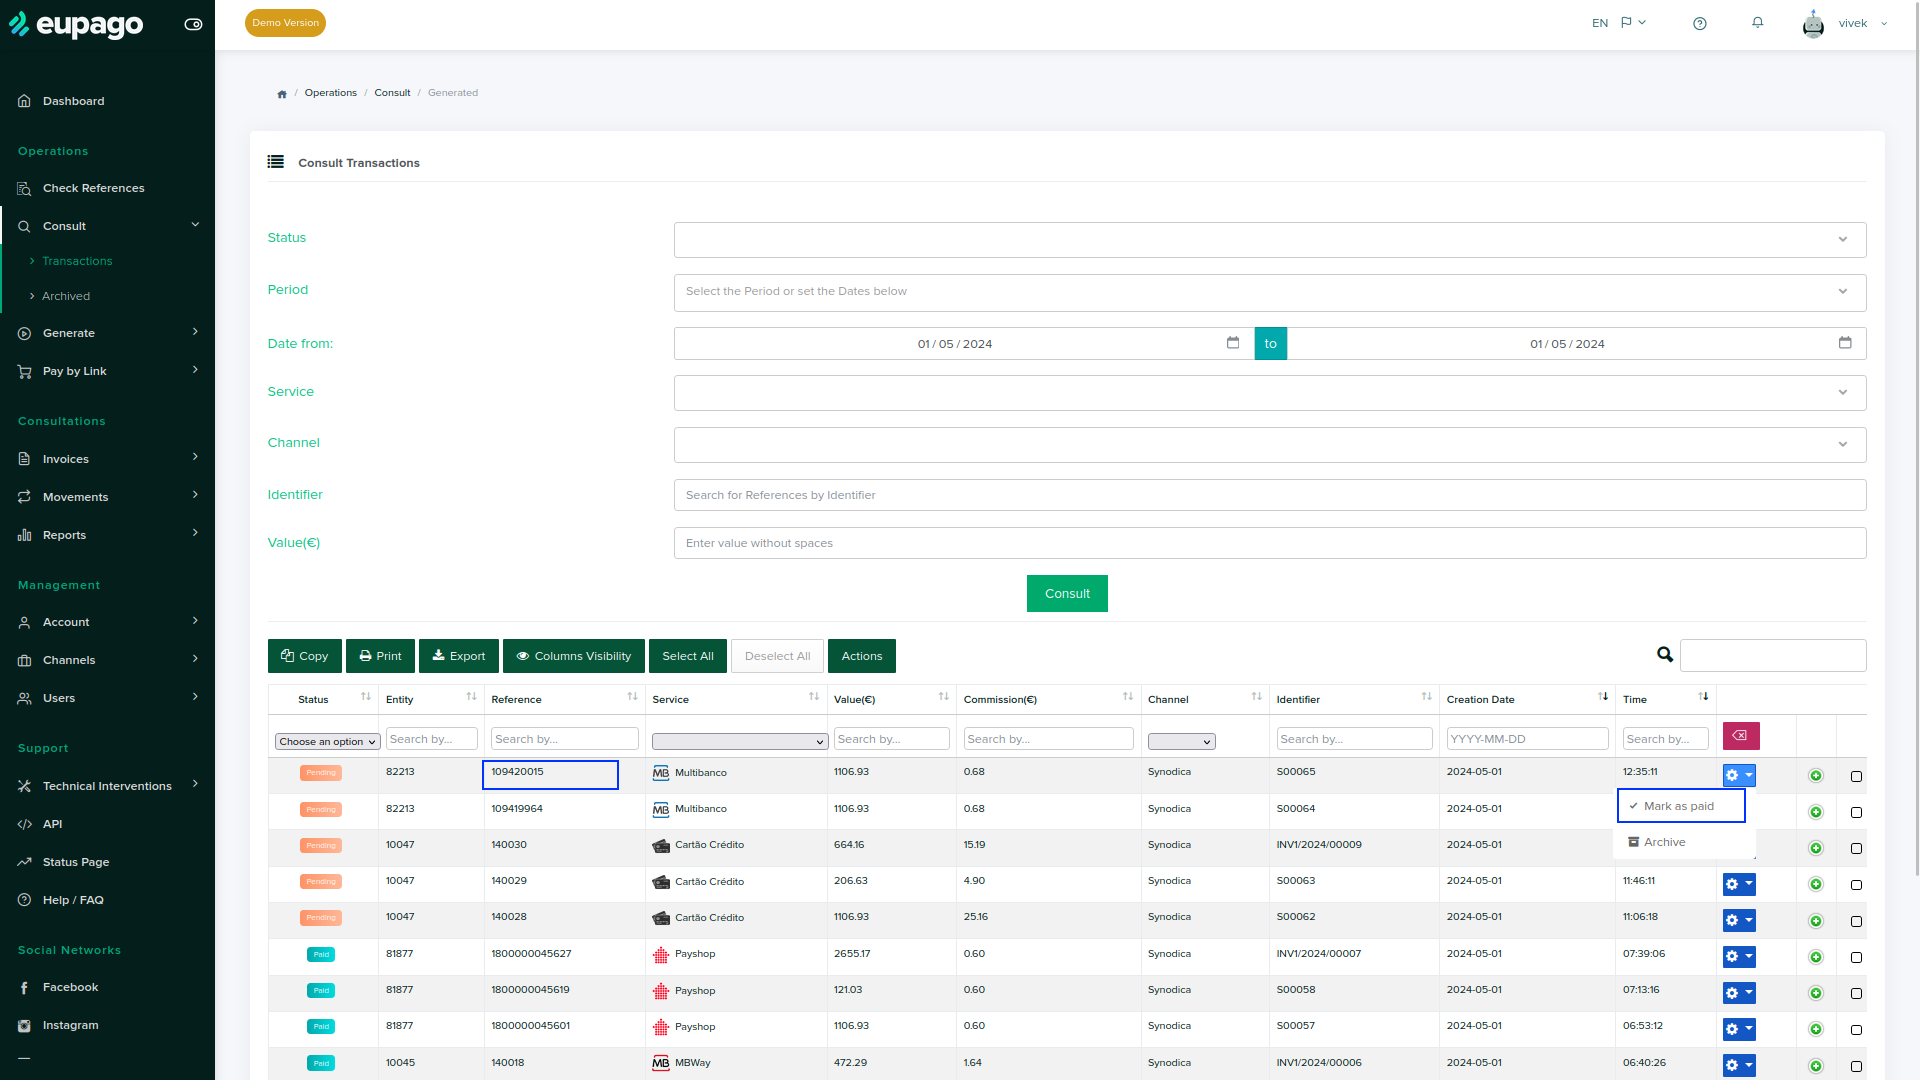Tick checkbox for row S00058
Image resolution: width=1920 pixels, height=1080 pixels.
click(x=1856, y=993)
